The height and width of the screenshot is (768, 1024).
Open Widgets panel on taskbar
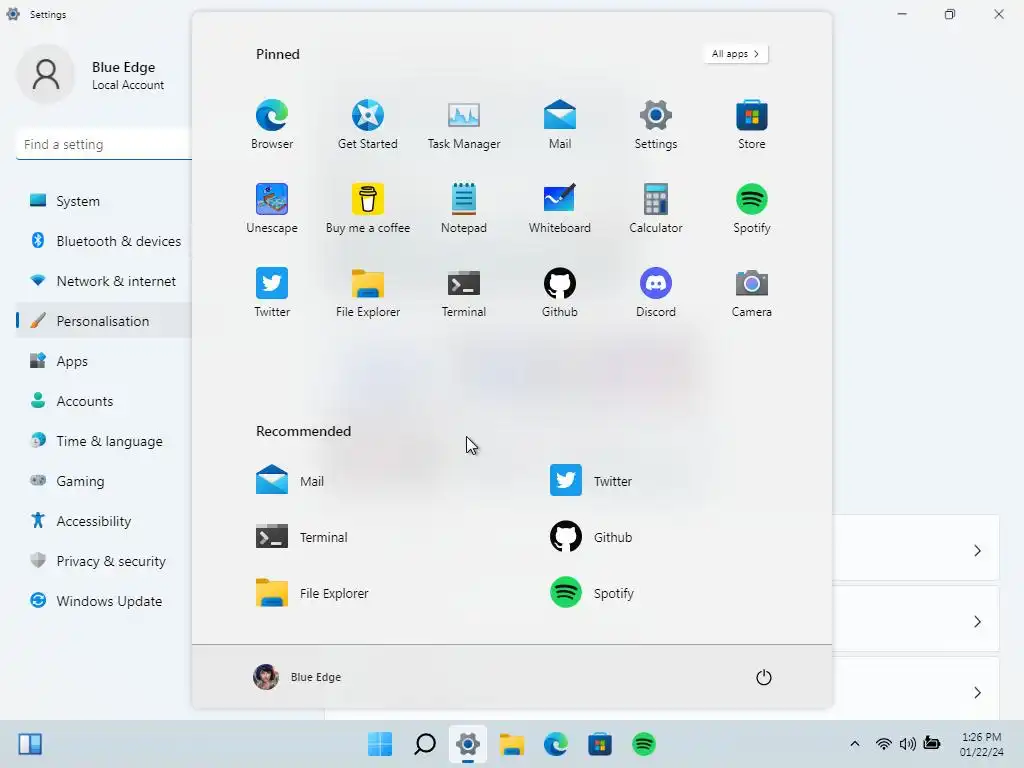[30, 744]
